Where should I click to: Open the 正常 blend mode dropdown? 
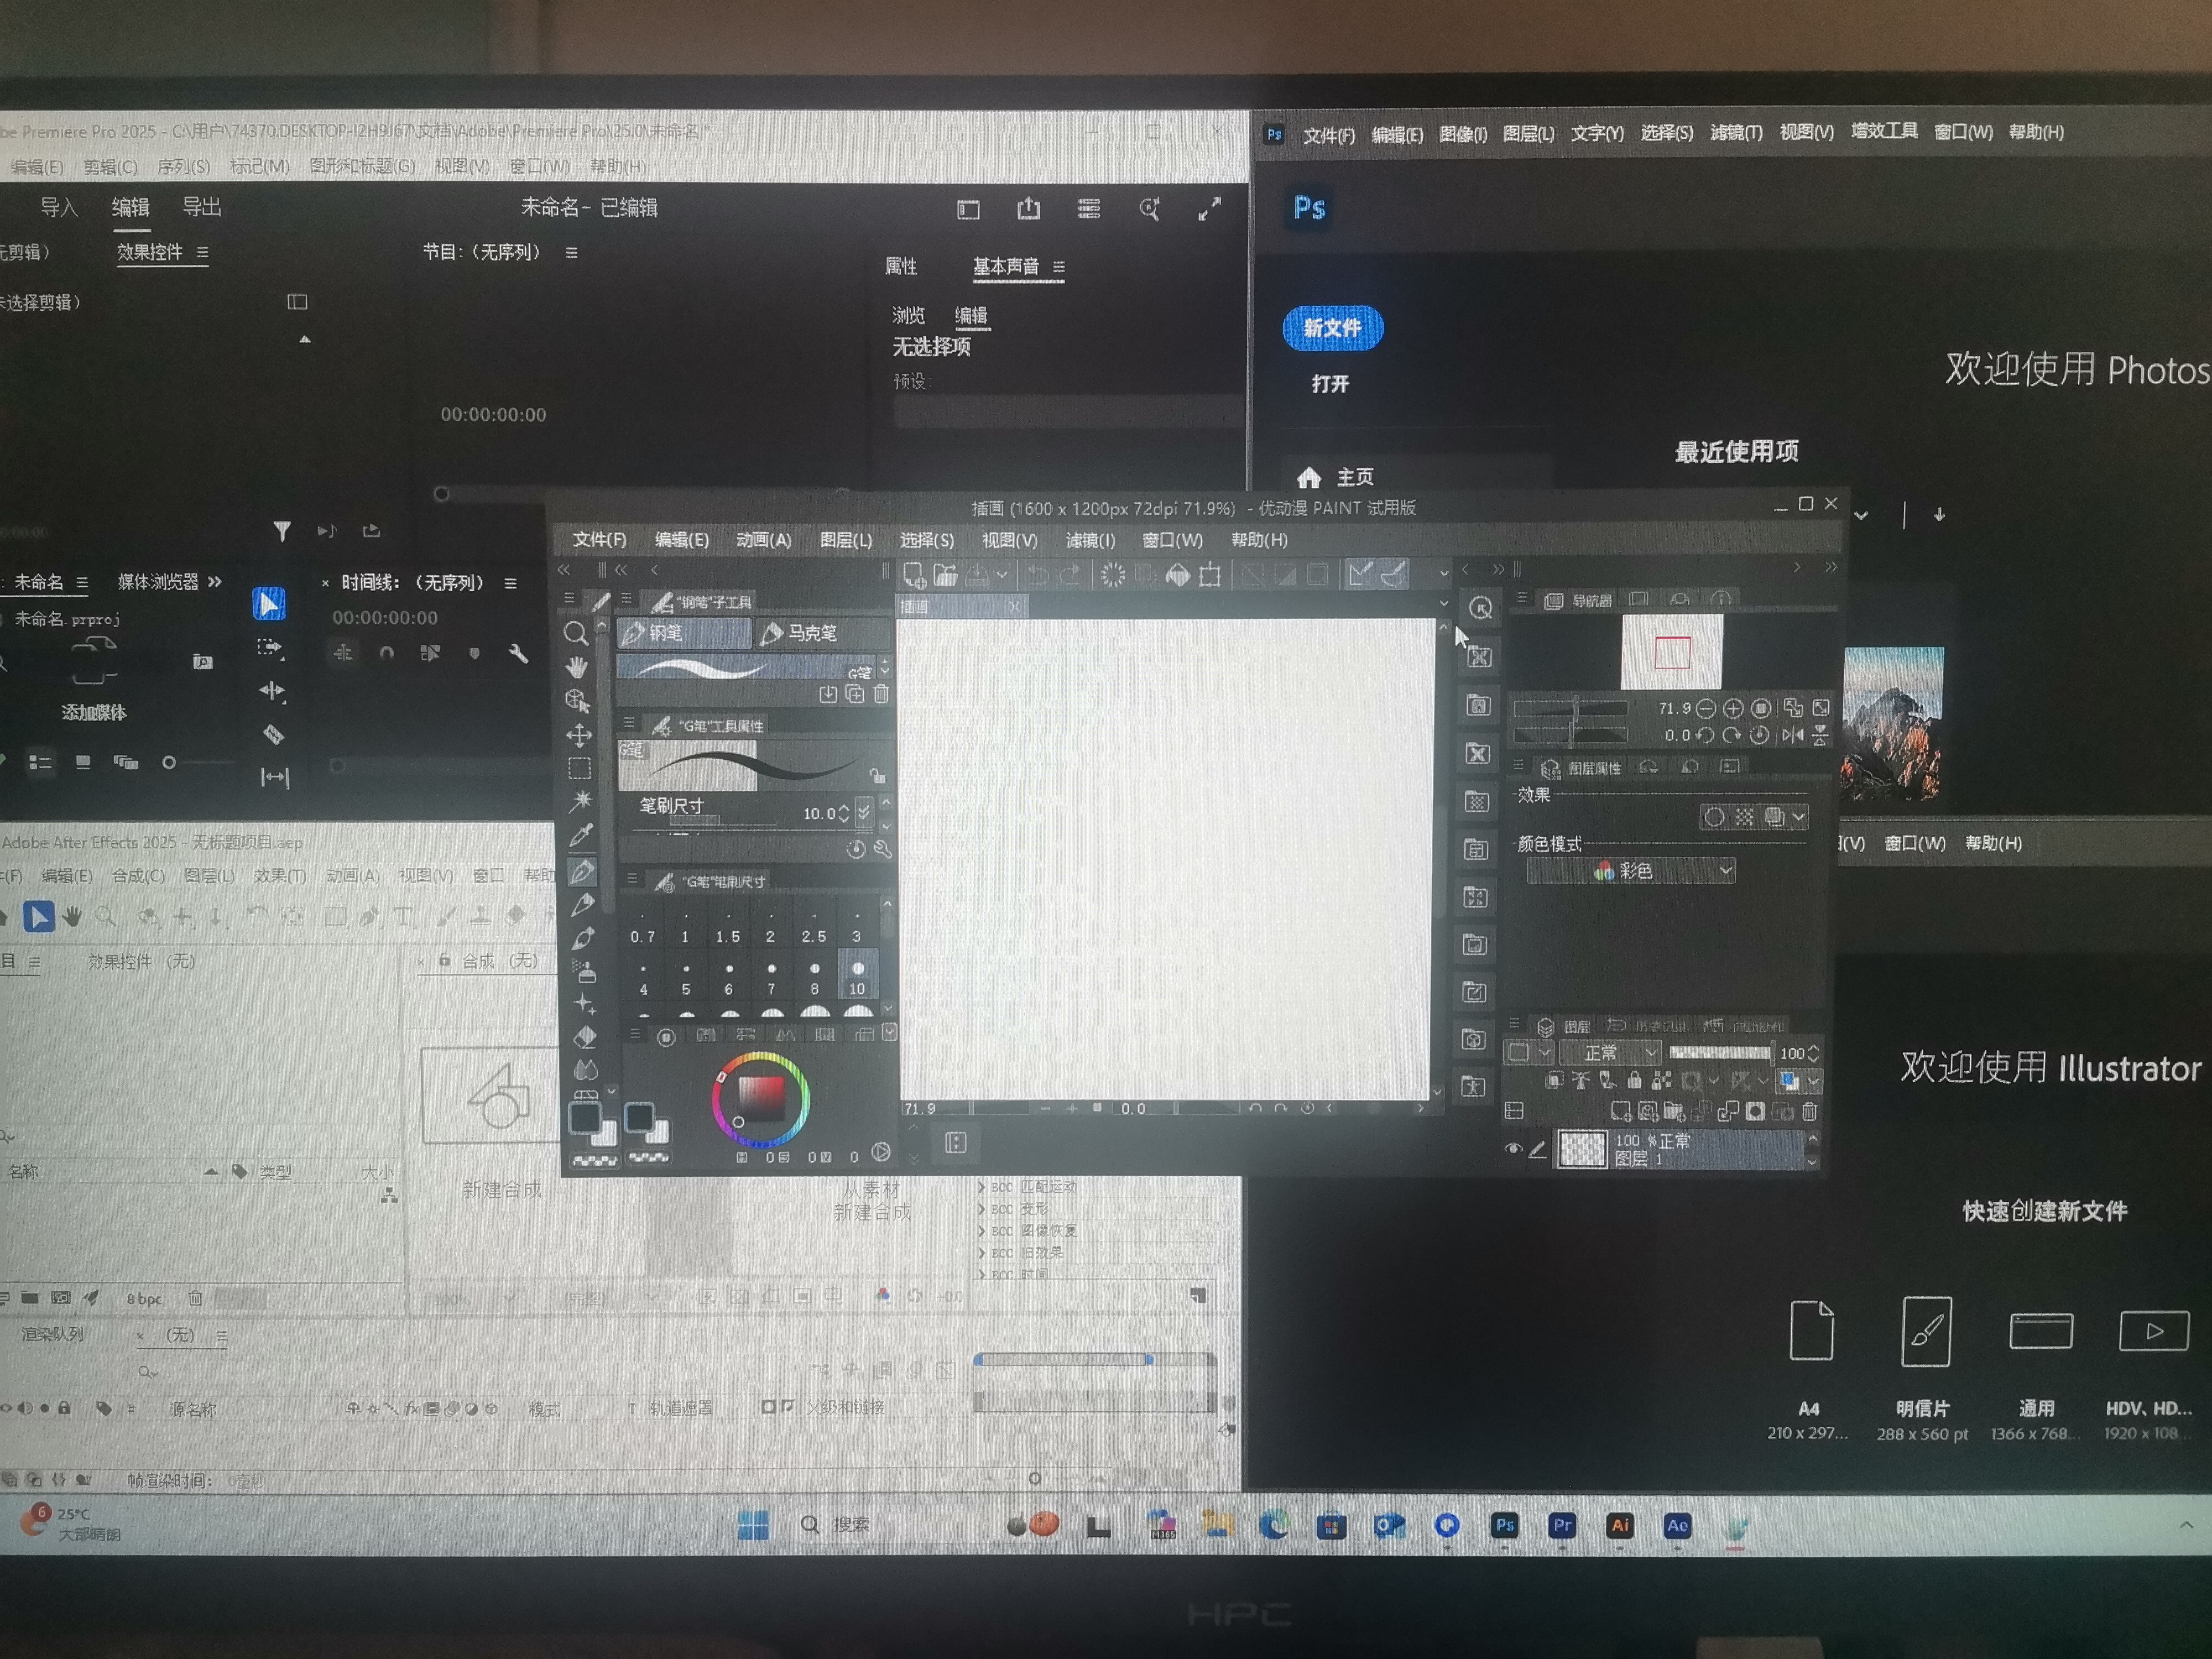[x=1611, y=1053]
